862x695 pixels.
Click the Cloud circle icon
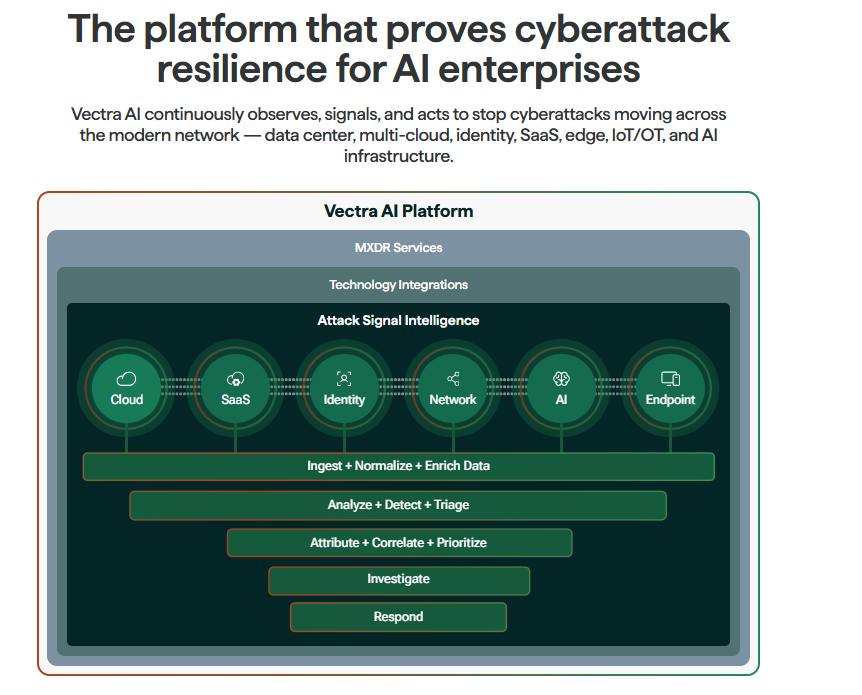pos(126,379)
